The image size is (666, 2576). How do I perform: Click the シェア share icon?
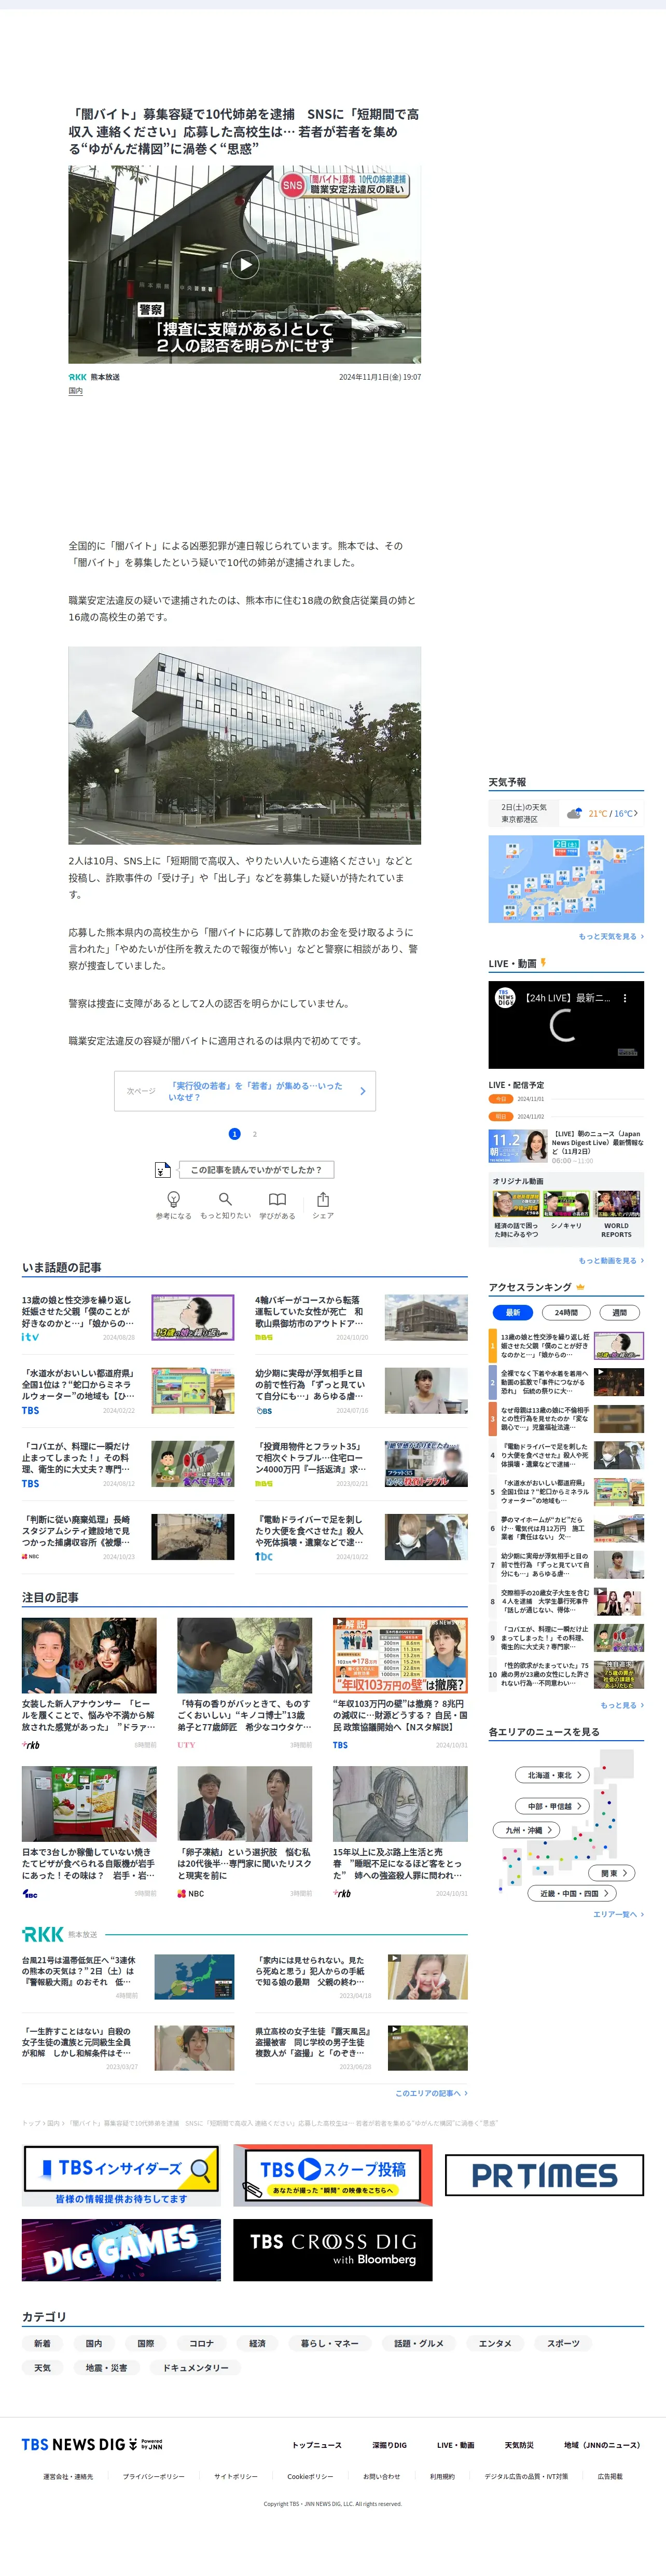323,1199
